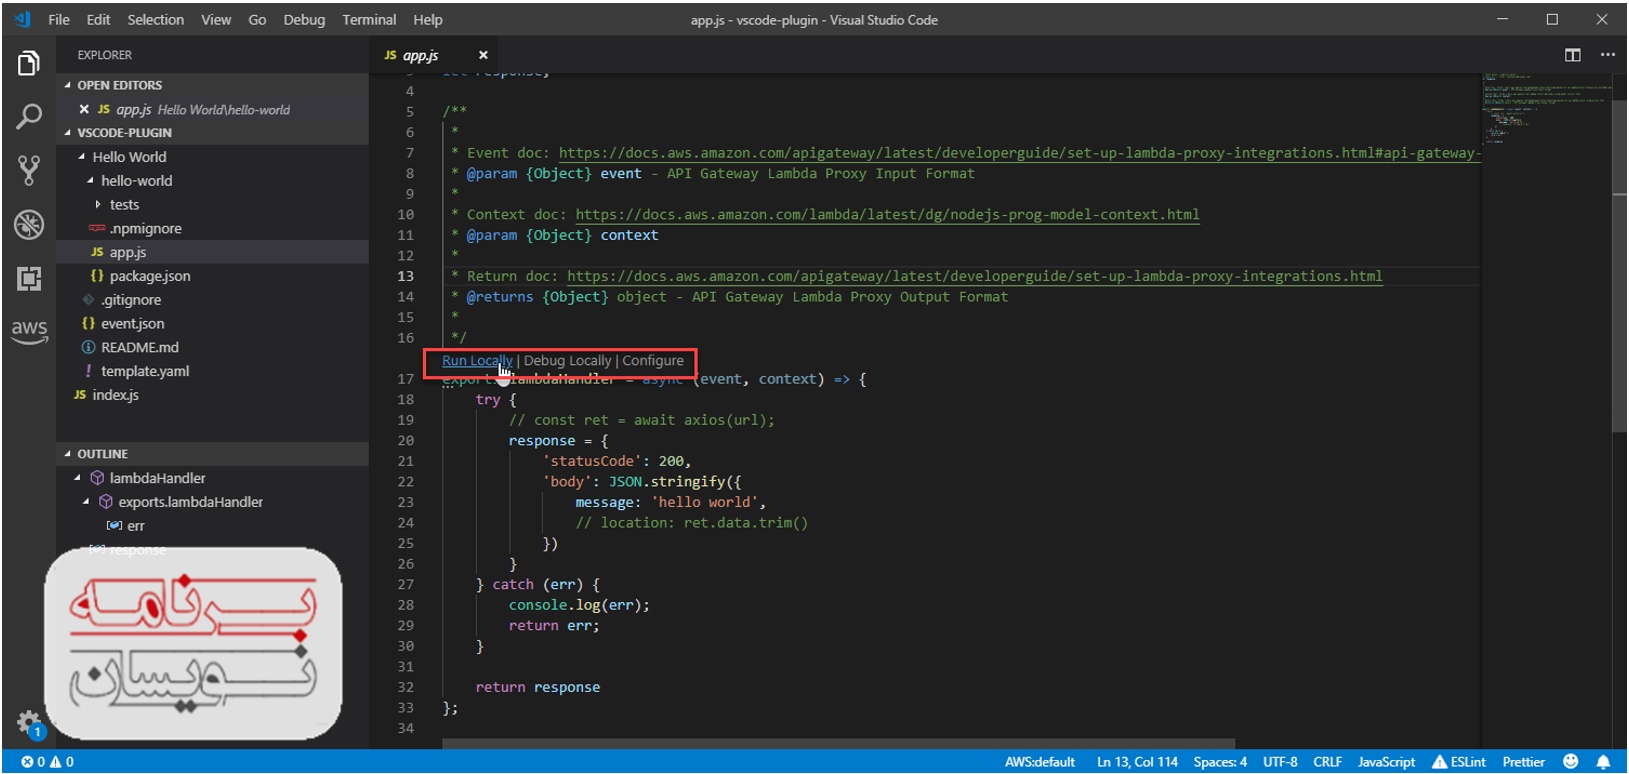
Task: Change line endings via CRLF item
Action: (1327, 761)
